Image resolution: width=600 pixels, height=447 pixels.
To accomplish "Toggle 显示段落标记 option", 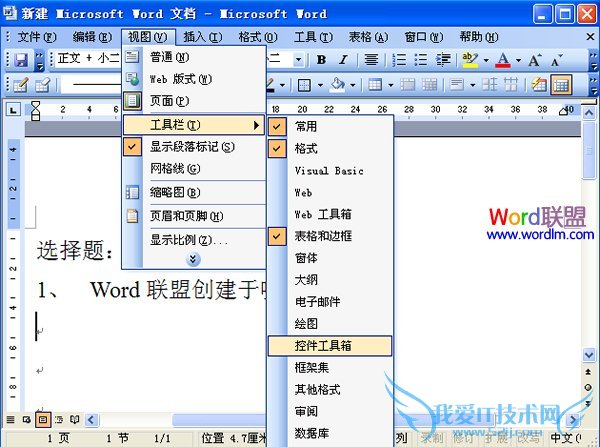I will pyautogui.click(x=194, y=147).
